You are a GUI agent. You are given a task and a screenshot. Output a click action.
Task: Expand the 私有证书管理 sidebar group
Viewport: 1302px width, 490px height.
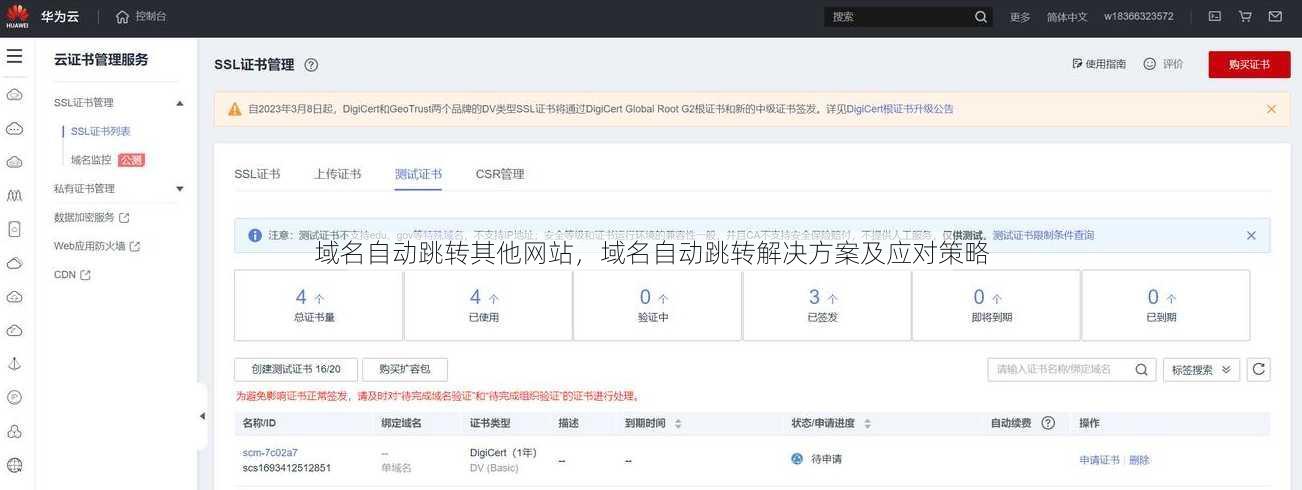tap(180, 188)
